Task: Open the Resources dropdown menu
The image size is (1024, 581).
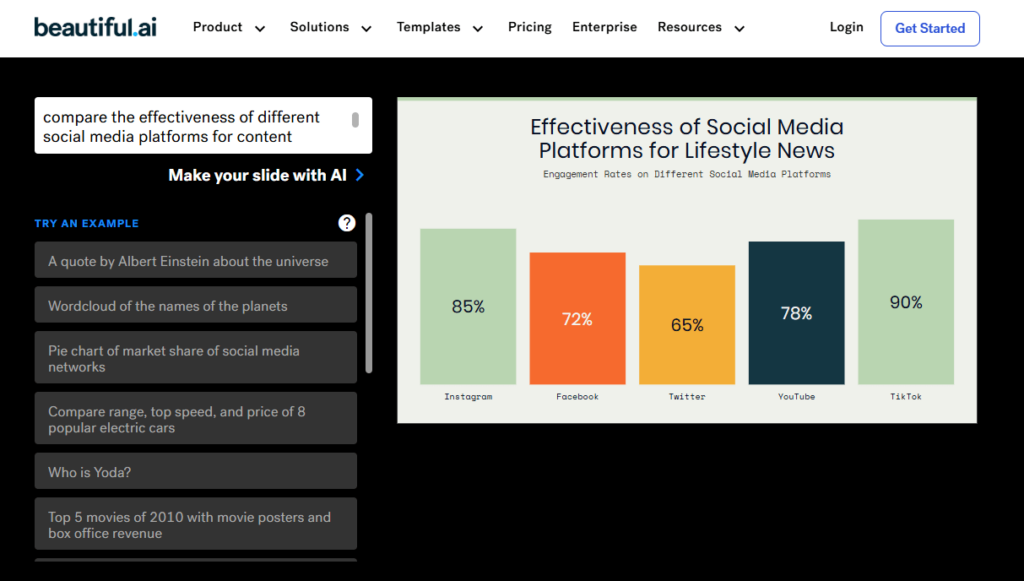Action: (x=700, y=28)
